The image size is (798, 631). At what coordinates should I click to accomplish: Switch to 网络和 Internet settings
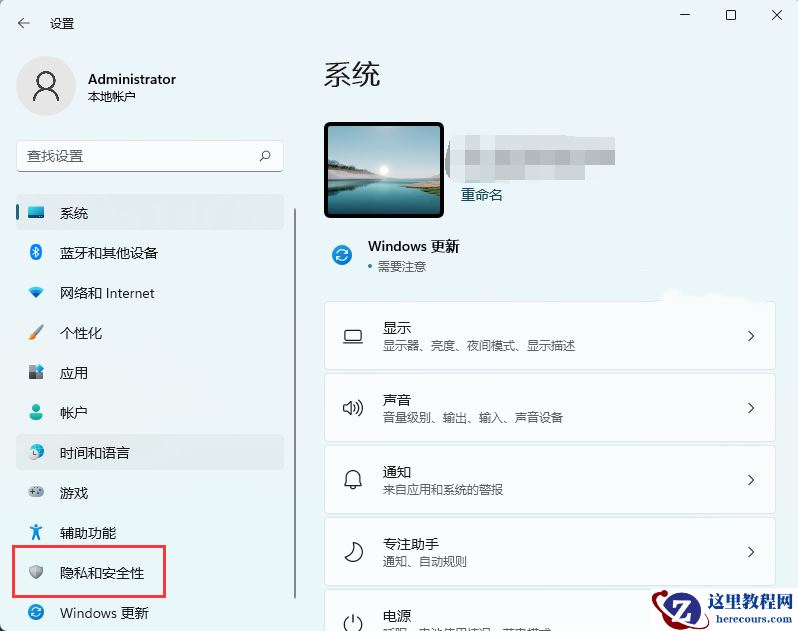click(150, 293)
